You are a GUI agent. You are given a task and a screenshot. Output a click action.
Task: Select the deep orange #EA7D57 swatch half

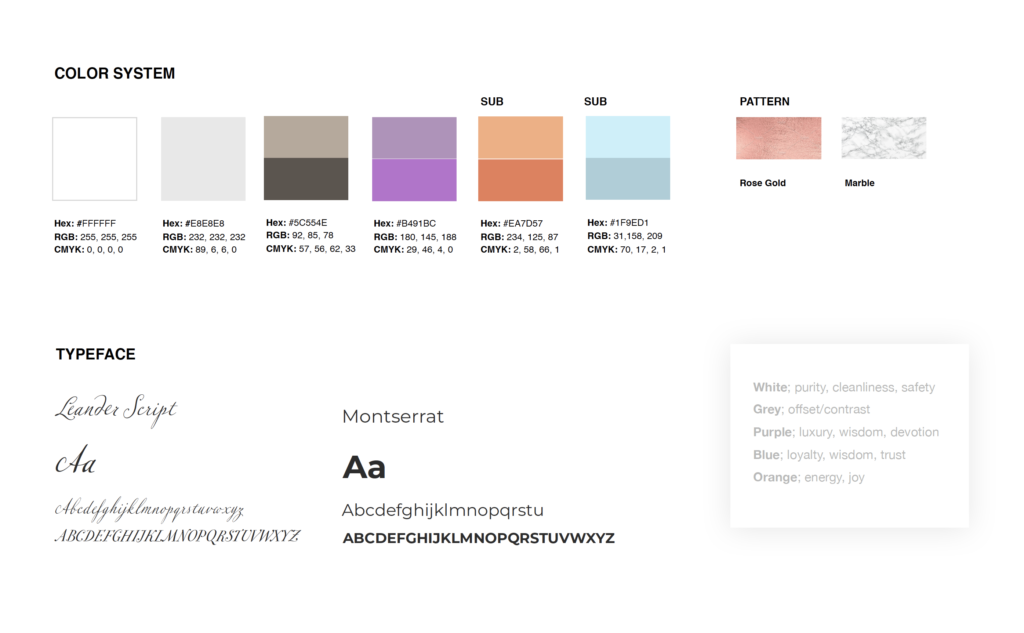(x=520, y=180)
